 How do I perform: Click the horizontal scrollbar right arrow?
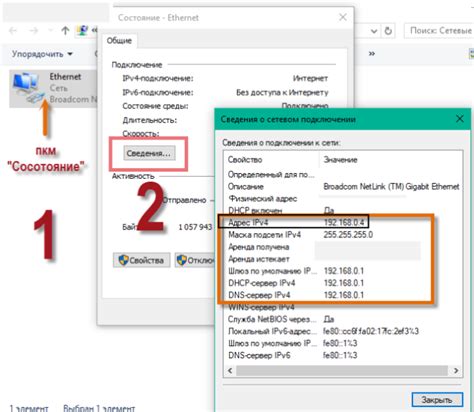[x=456, y=371]
